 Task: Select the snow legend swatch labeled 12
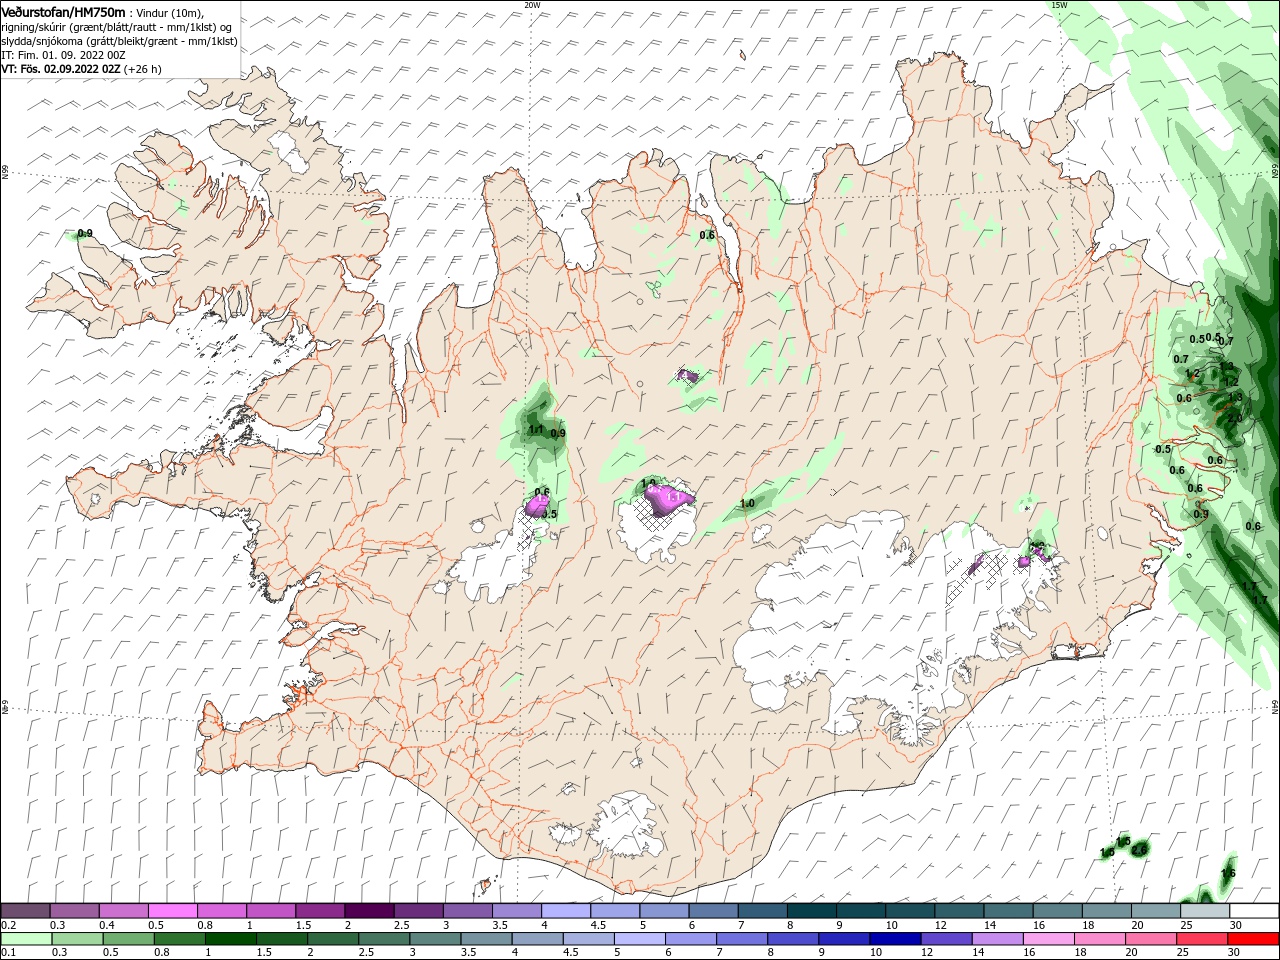pos(960,910)
